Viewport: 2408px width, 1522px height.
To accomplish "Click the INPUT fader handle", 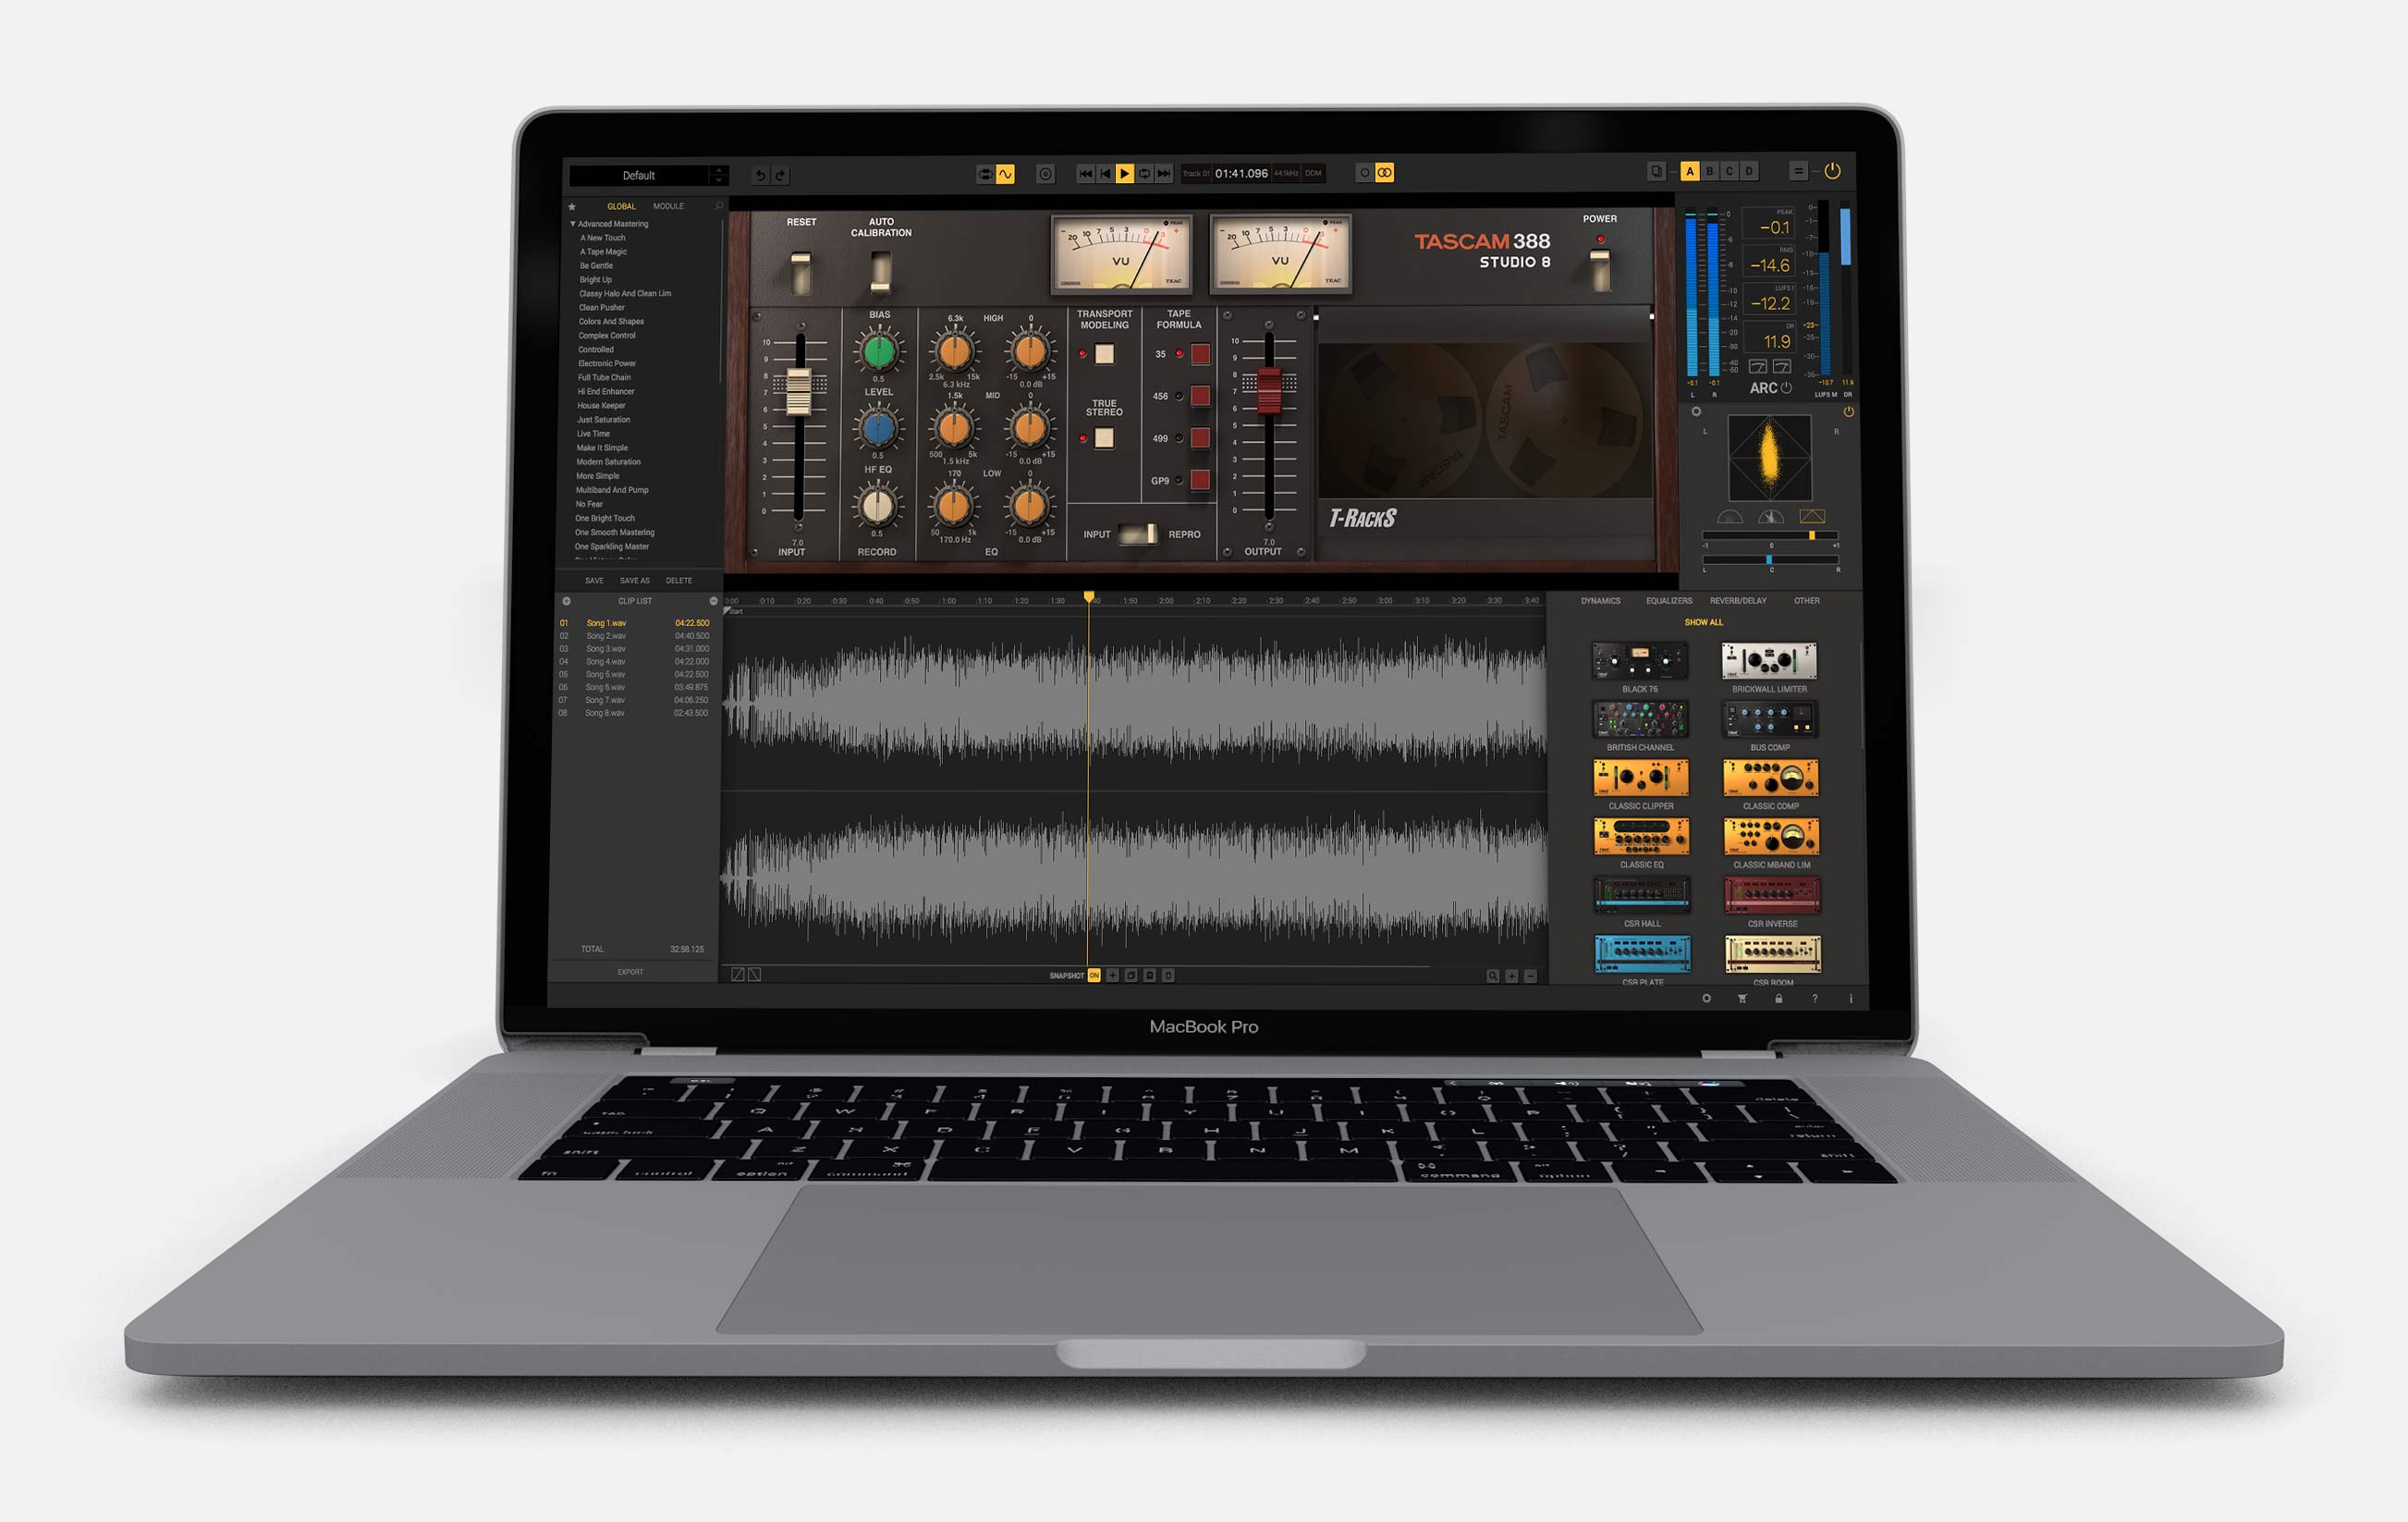I will (x=798, y=391).
